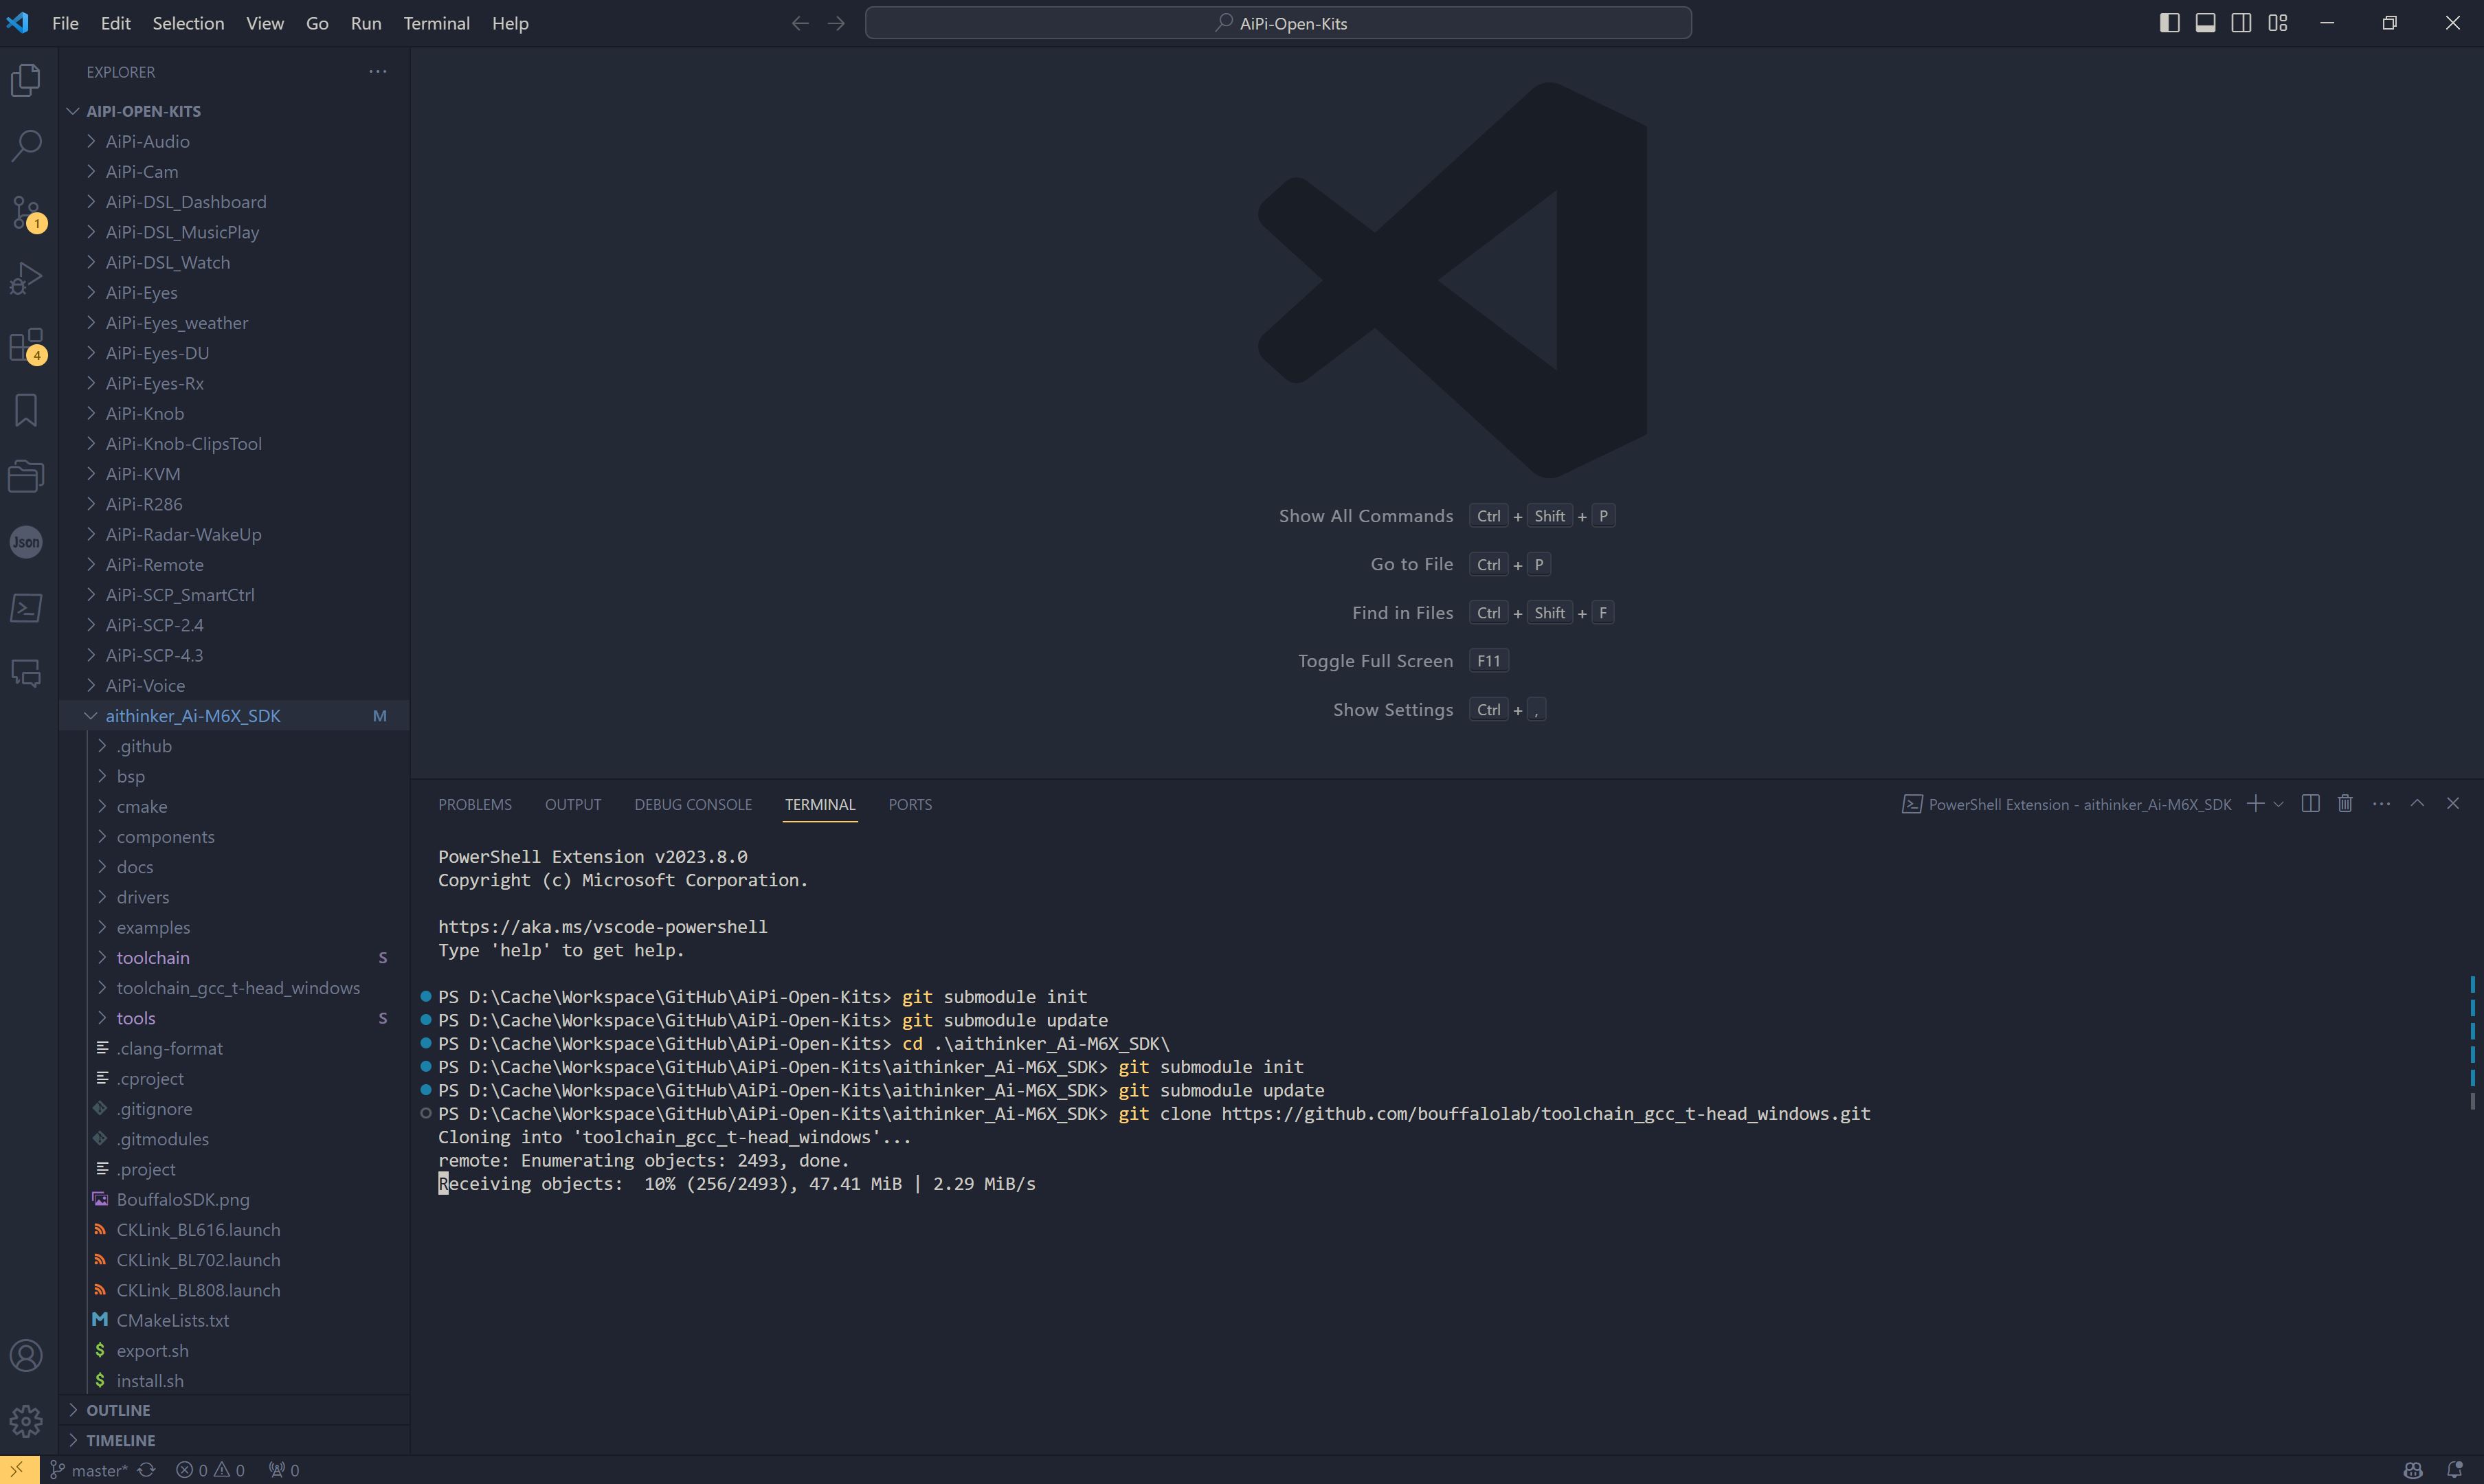Viewport: 2484px width, 1484px height.
Task: Open the CMakeLists.txt file
Action: click(x=235, y=1320)
